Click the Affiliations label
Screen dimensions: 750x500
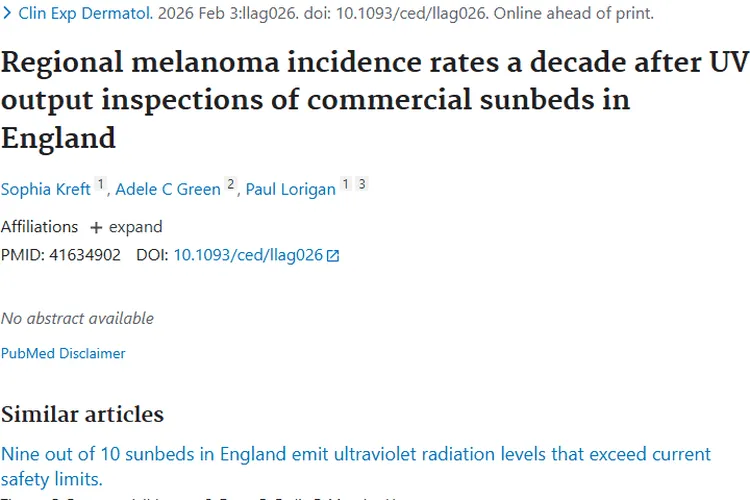pos(39,227)
